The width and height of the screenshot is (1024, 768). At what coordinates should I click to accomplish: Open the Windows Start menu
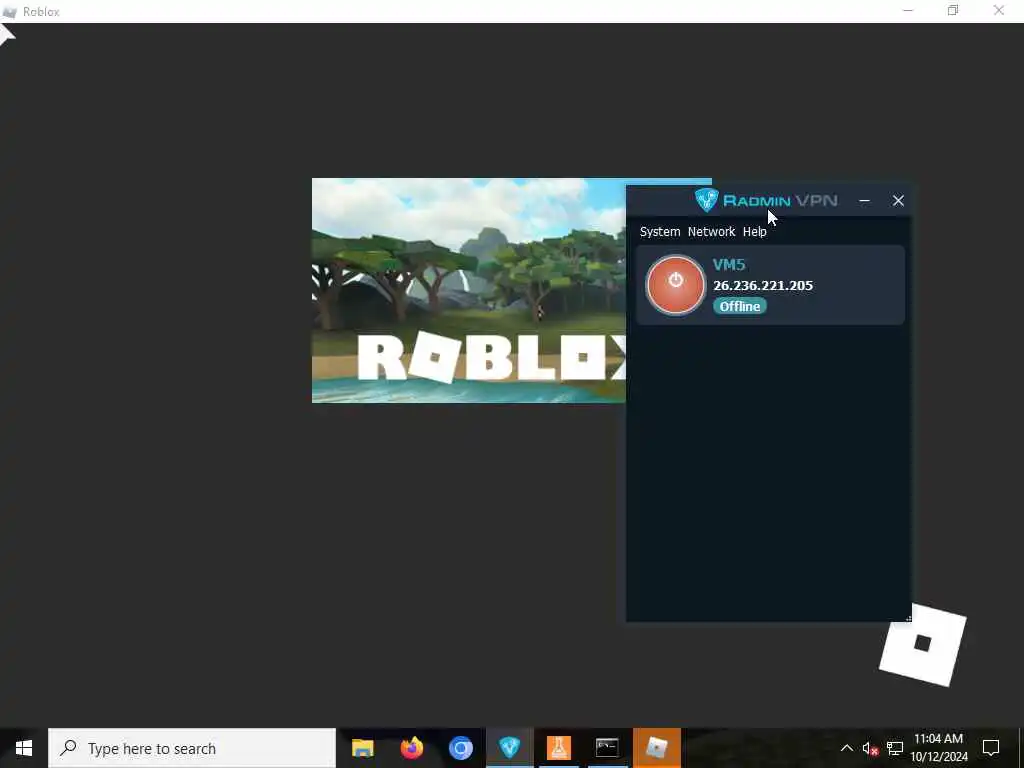[24, 748]
